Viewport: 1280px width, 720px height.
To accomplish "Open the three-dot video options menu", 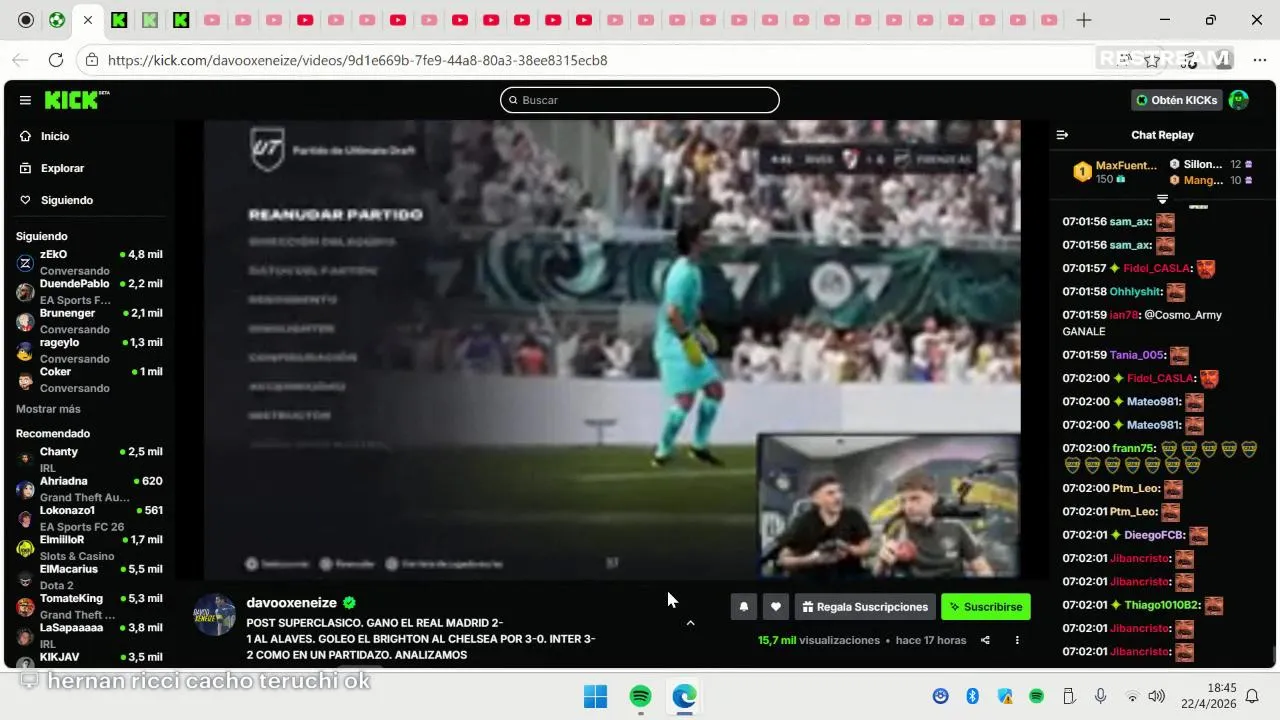I will pos(1017,640).
